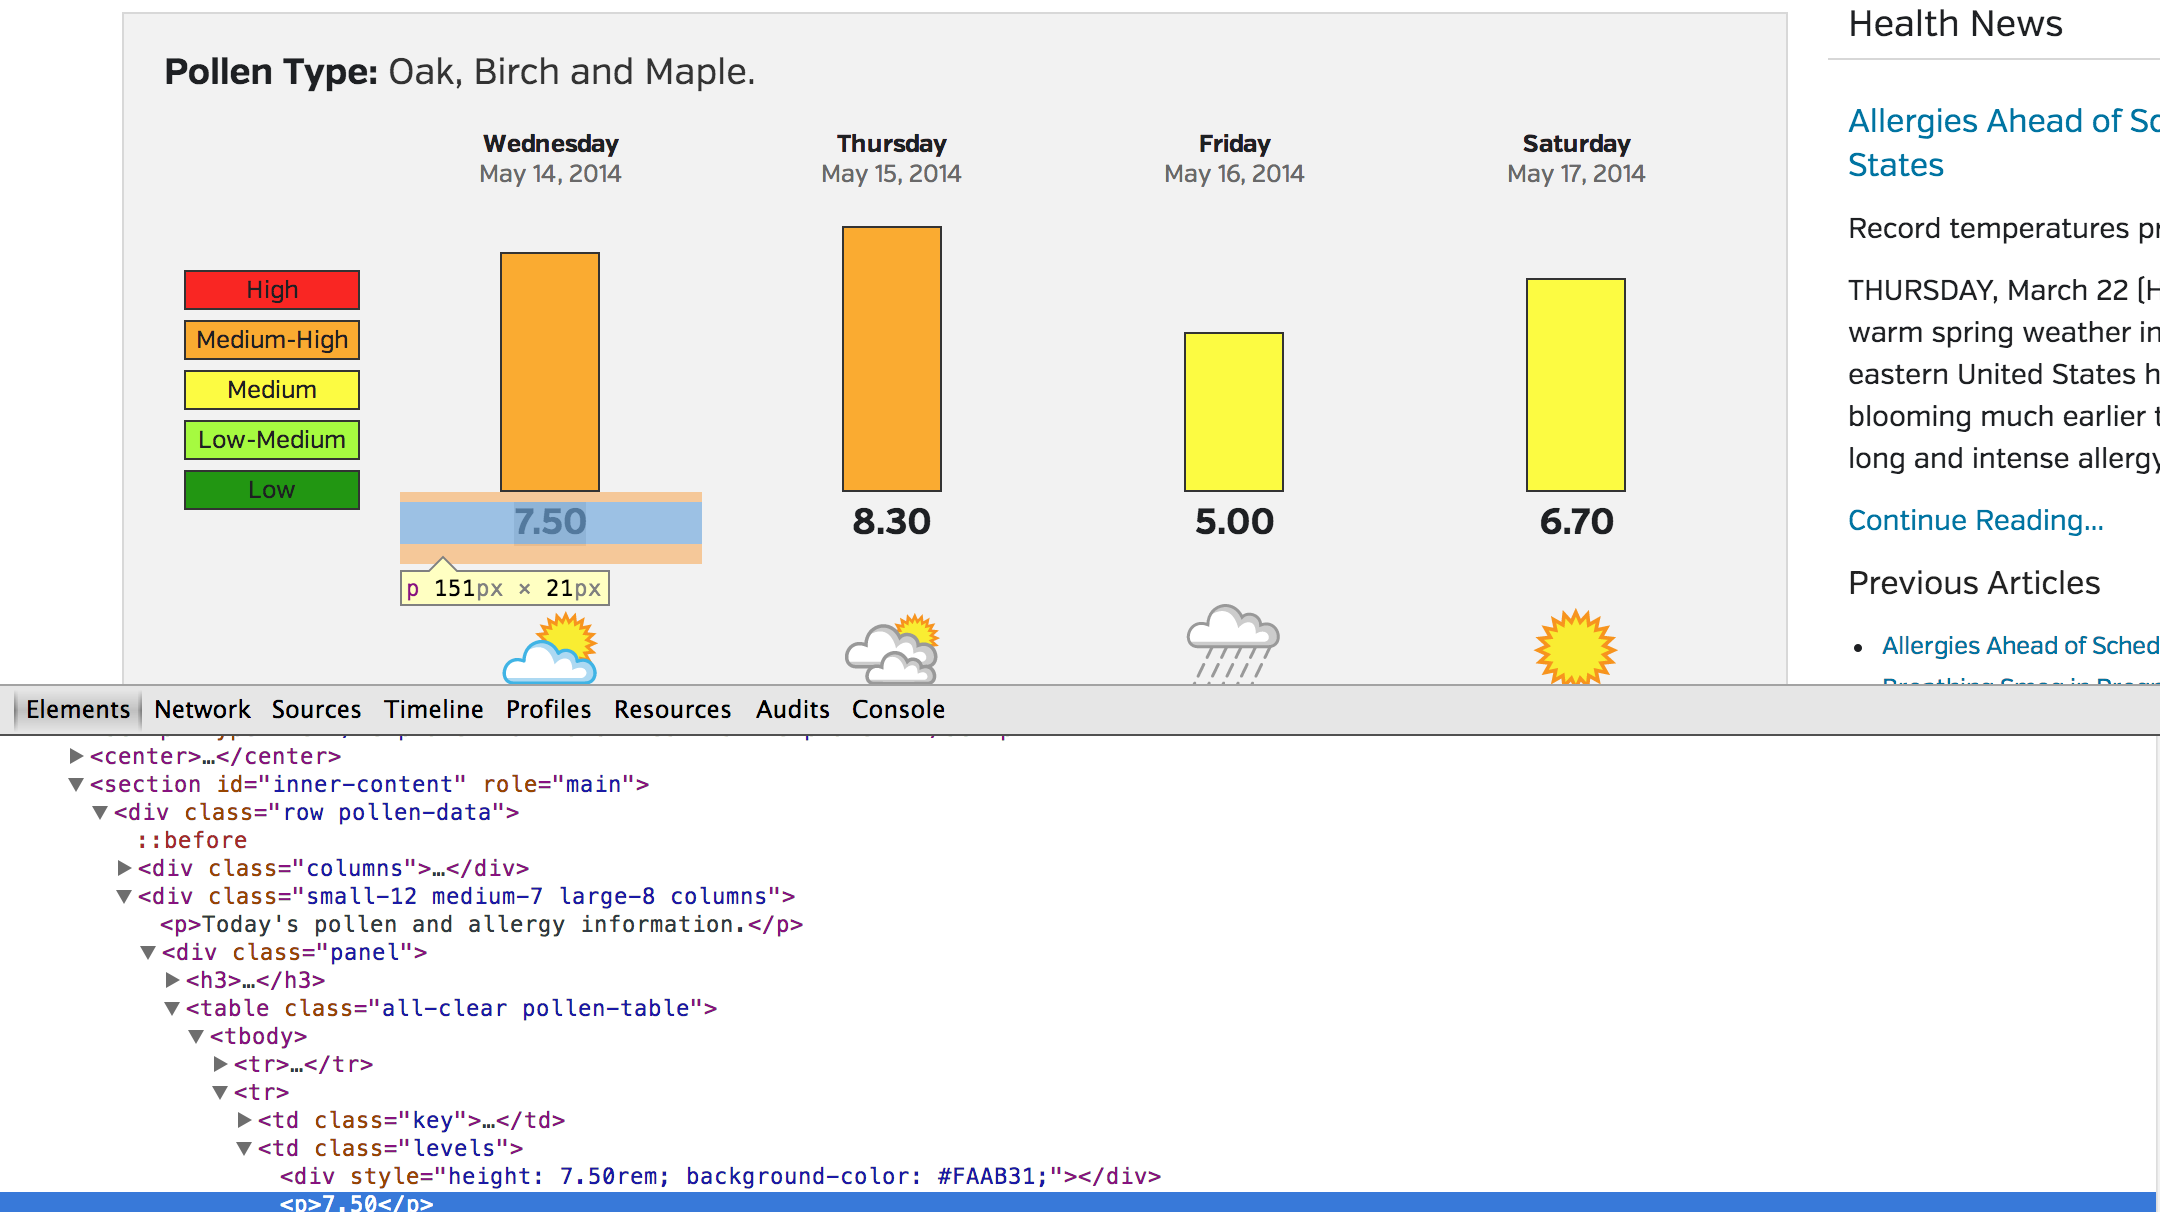Viewport: 2160px width, 1212px height.
Task: Click the dark green Low legend box
Action: click(272, 490)
